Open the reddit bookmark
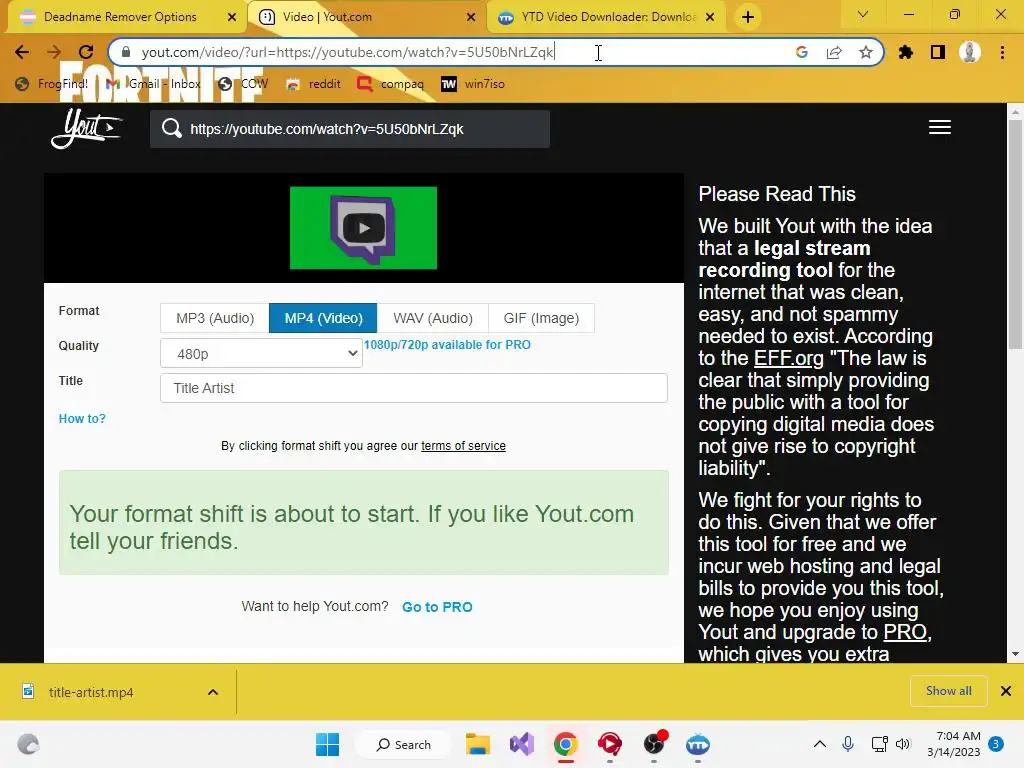The height and width of the screenshot is (768, 1024). point(314,84)
